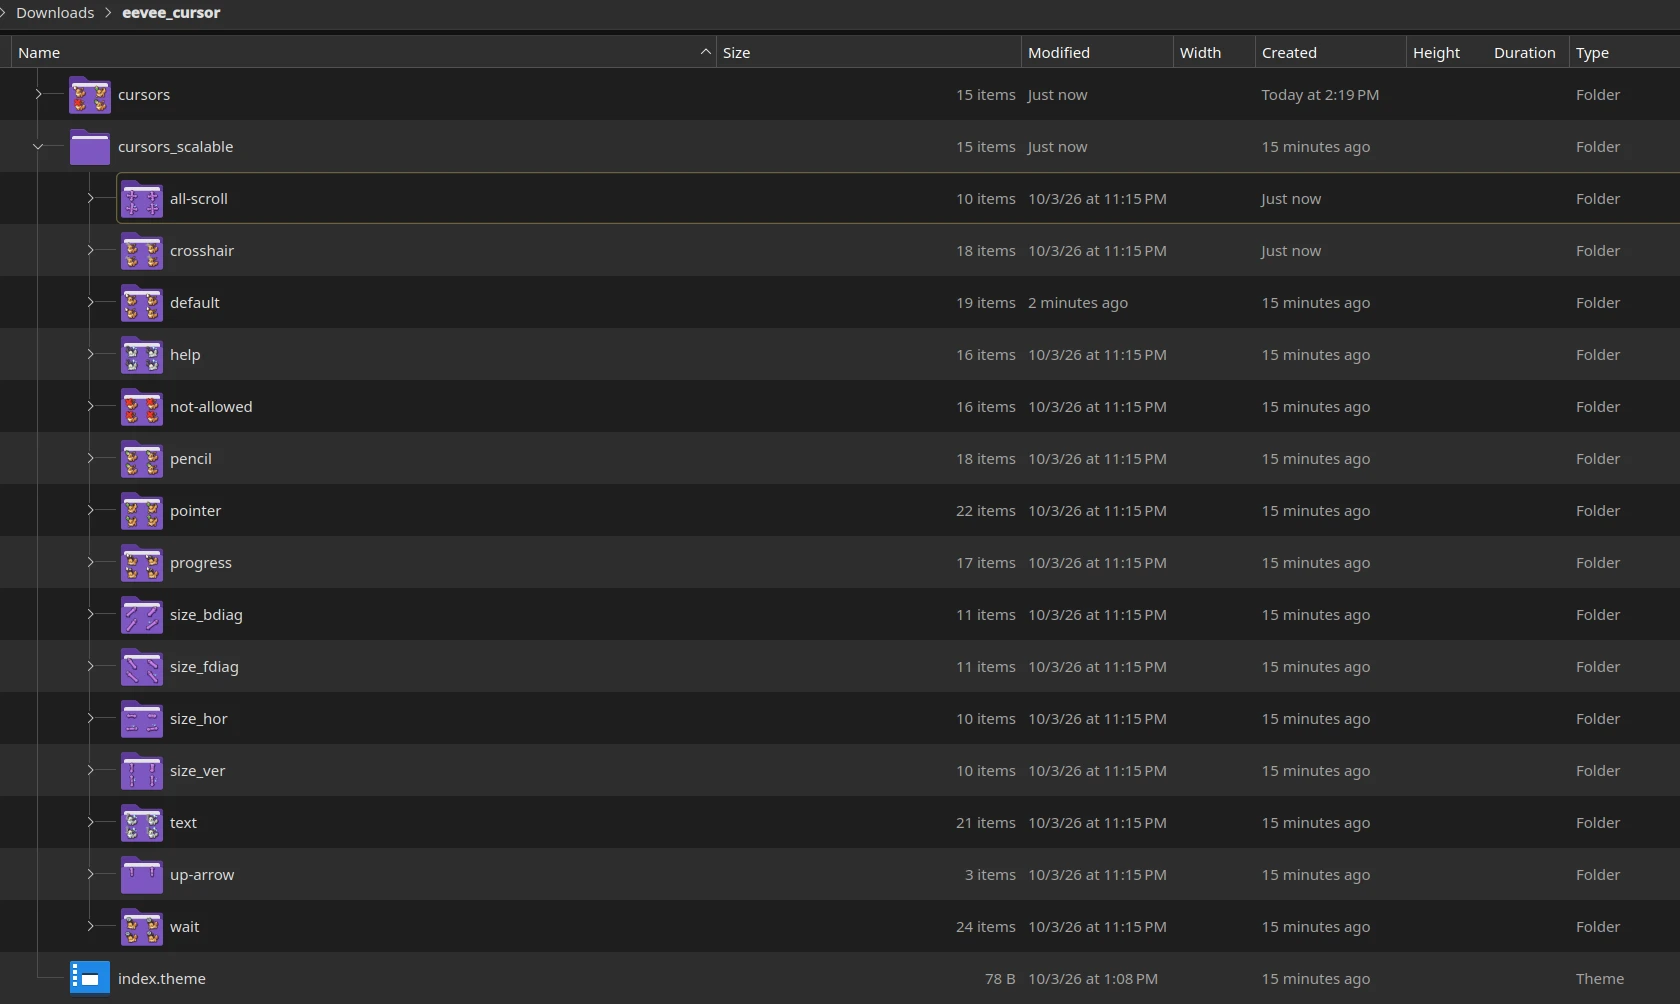The height and width of the screenshot is (1004, 1680).
Task: Collapse the cursors_scalable folder tree arrow
Action: 38,146
